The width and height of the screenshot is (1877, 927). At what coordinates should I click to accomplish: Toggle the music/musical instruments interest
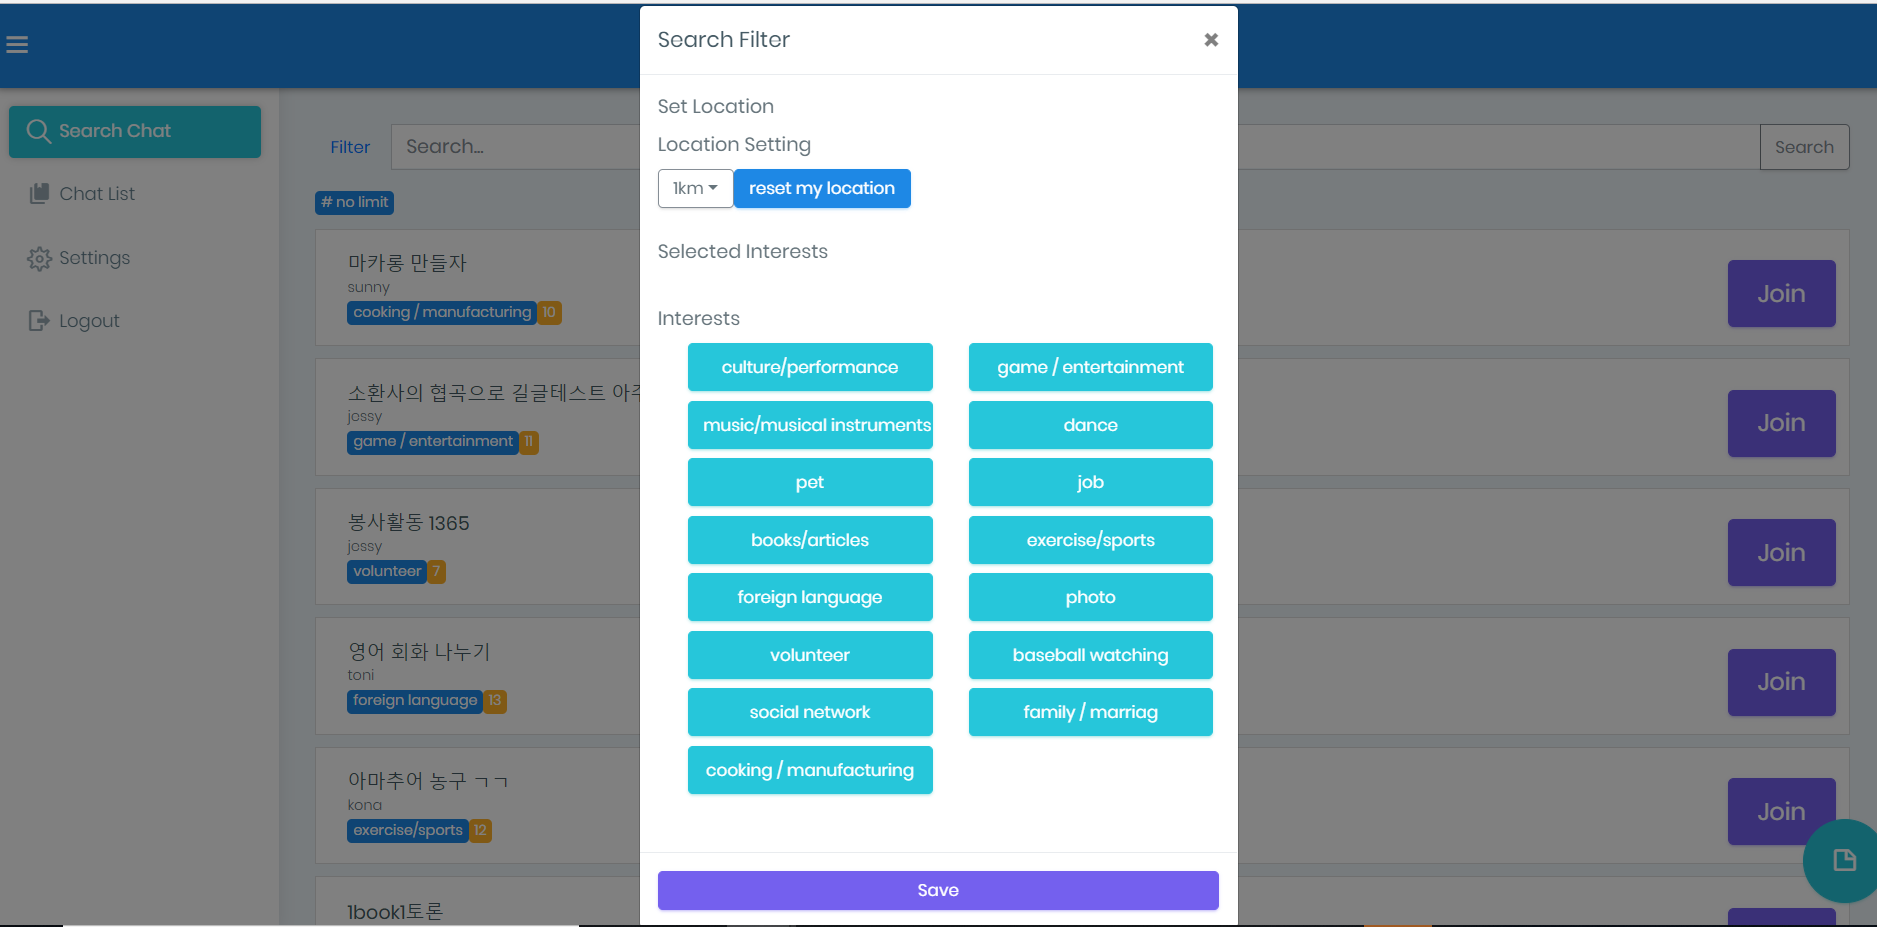tap(810, 425)
